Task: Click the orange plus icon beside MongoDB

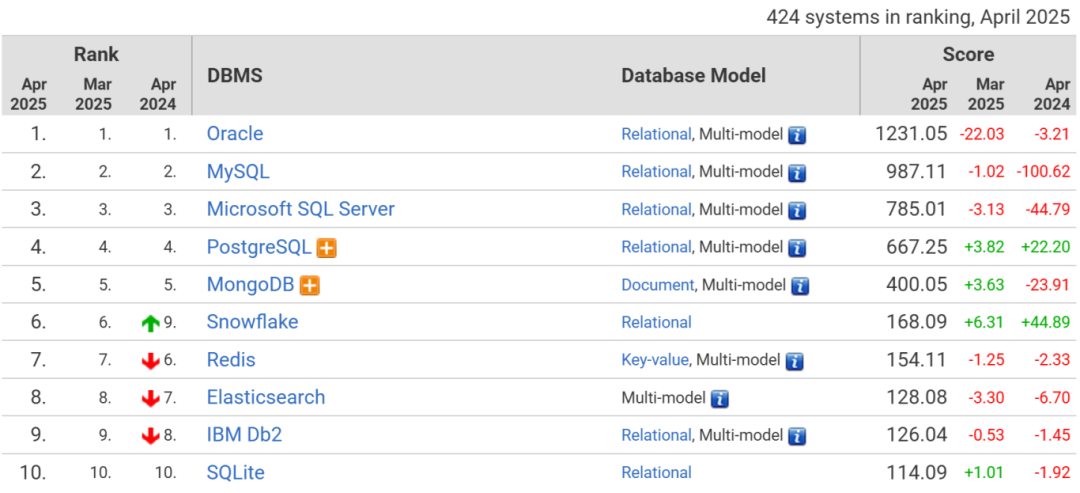Action: [309, 286]
